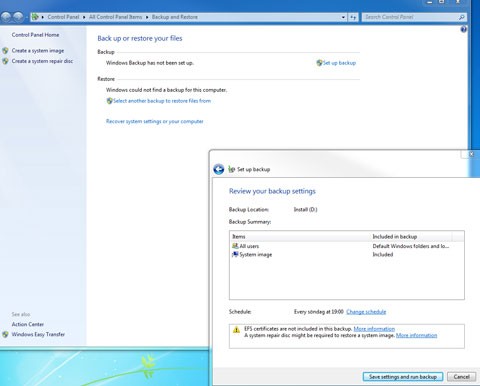
Task: Click the yellow warning icon in notice box
Action: [x=236, y=330]
